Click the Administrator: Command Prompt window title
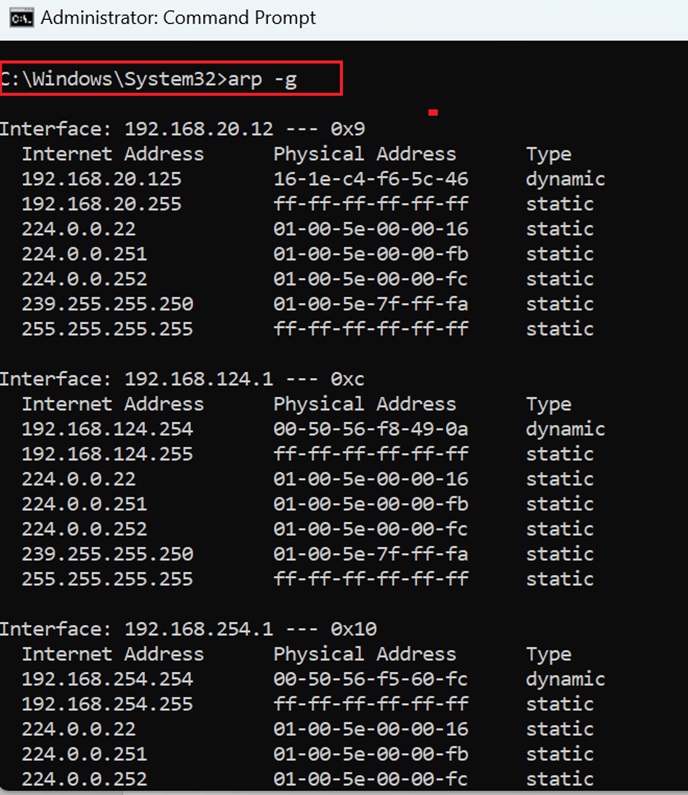Image resolution: width=688 pixels, height=795 pixels. click(x=178, y=18)
